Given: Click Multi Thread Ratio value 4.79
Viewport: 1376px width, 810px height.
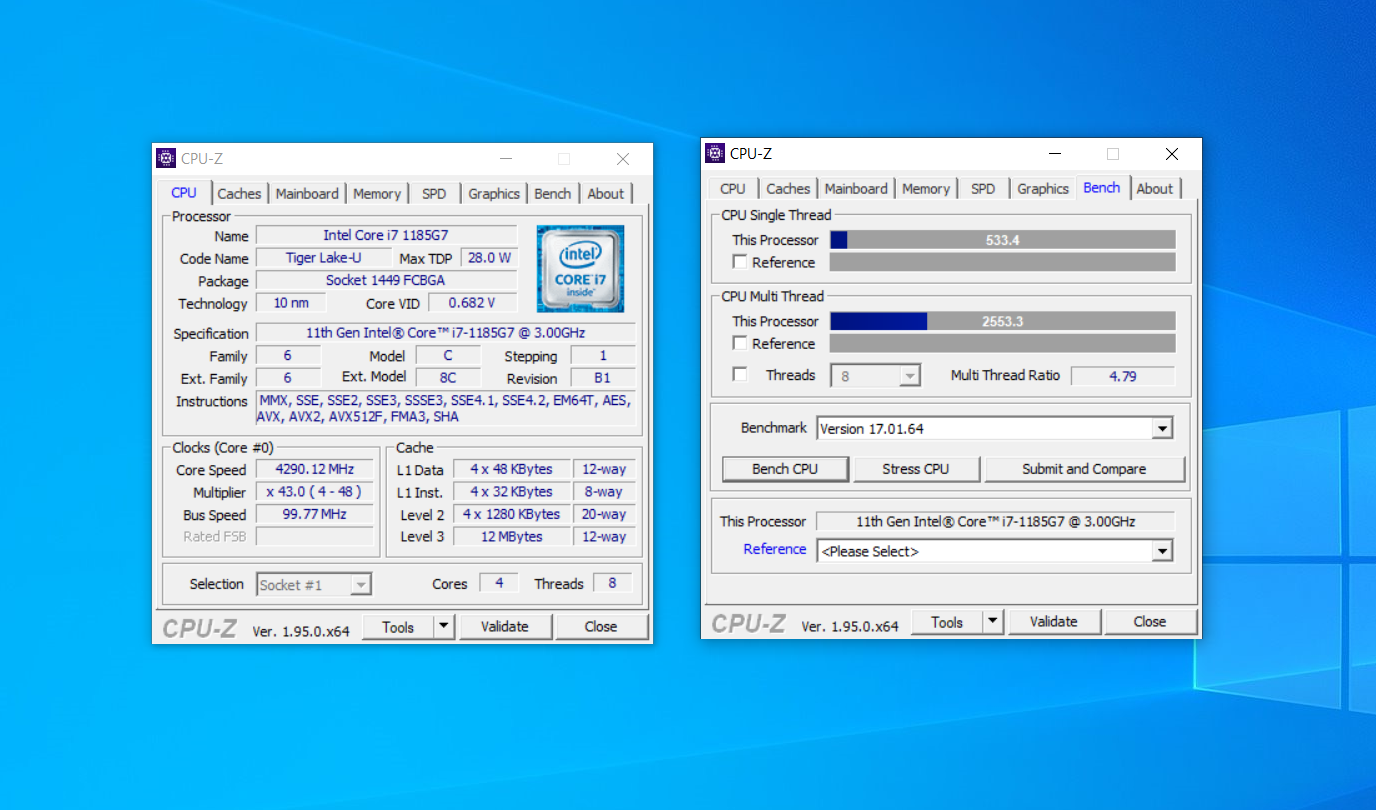Looking at the screenshot, I should click(1123, 376).
